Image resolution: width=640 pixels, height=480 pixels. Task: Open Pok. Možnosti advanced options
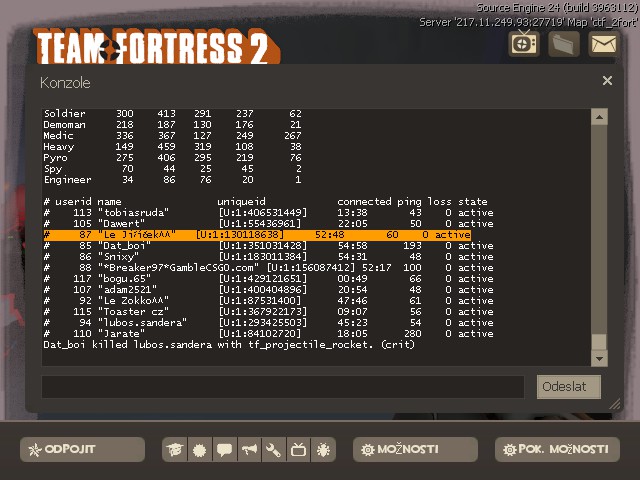[x=558, y=449]
